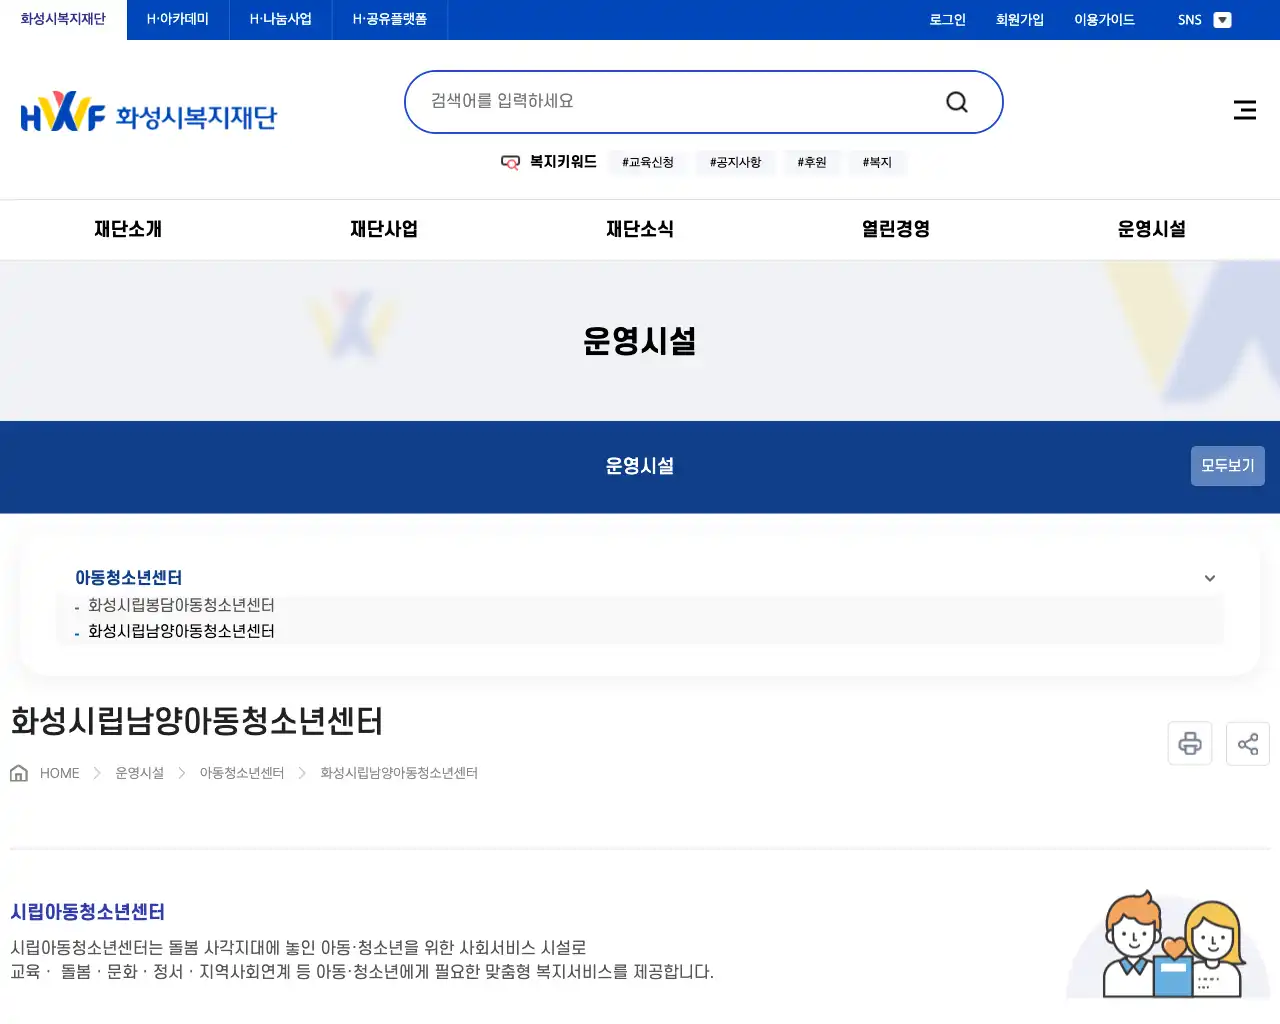The height and width of the screenshot is (1024, 1280).
Task: Open the SNS icon in top bar
Action: pos(1190,19)
